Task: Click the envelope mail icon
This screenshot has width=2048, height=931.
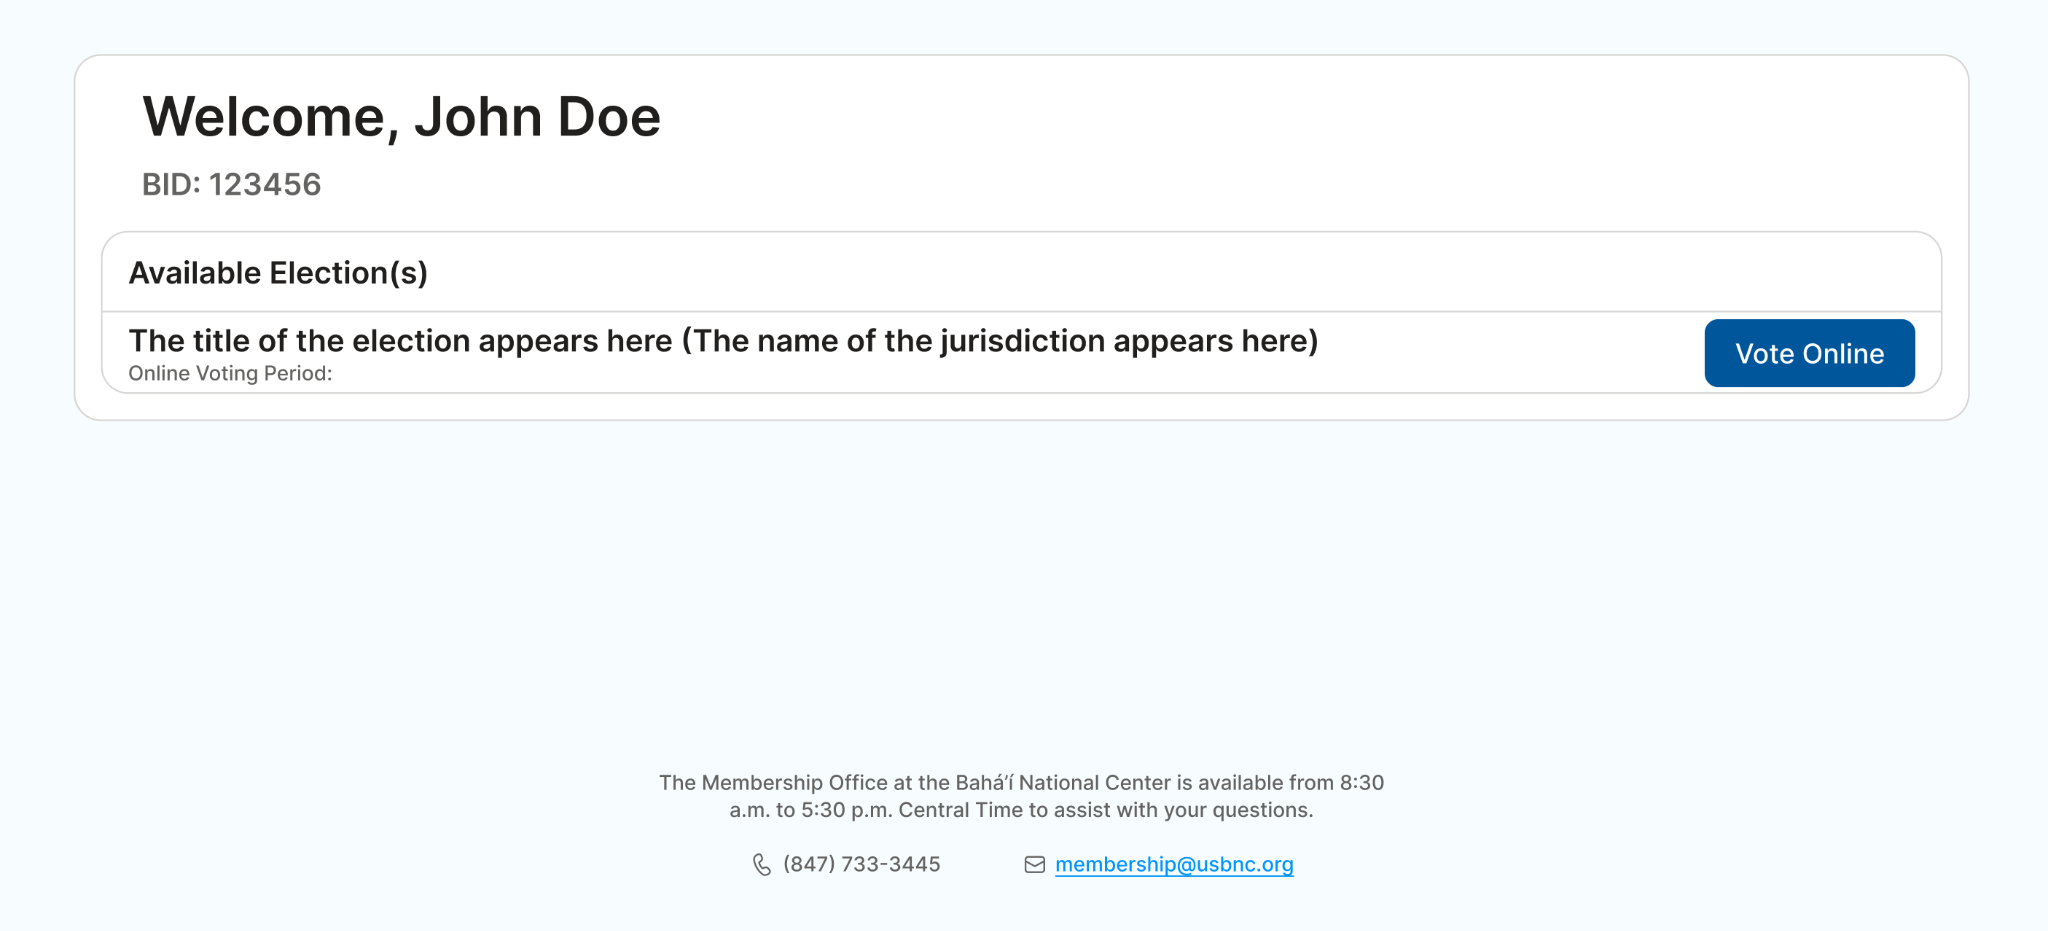Action: (x=1034, y=865)
